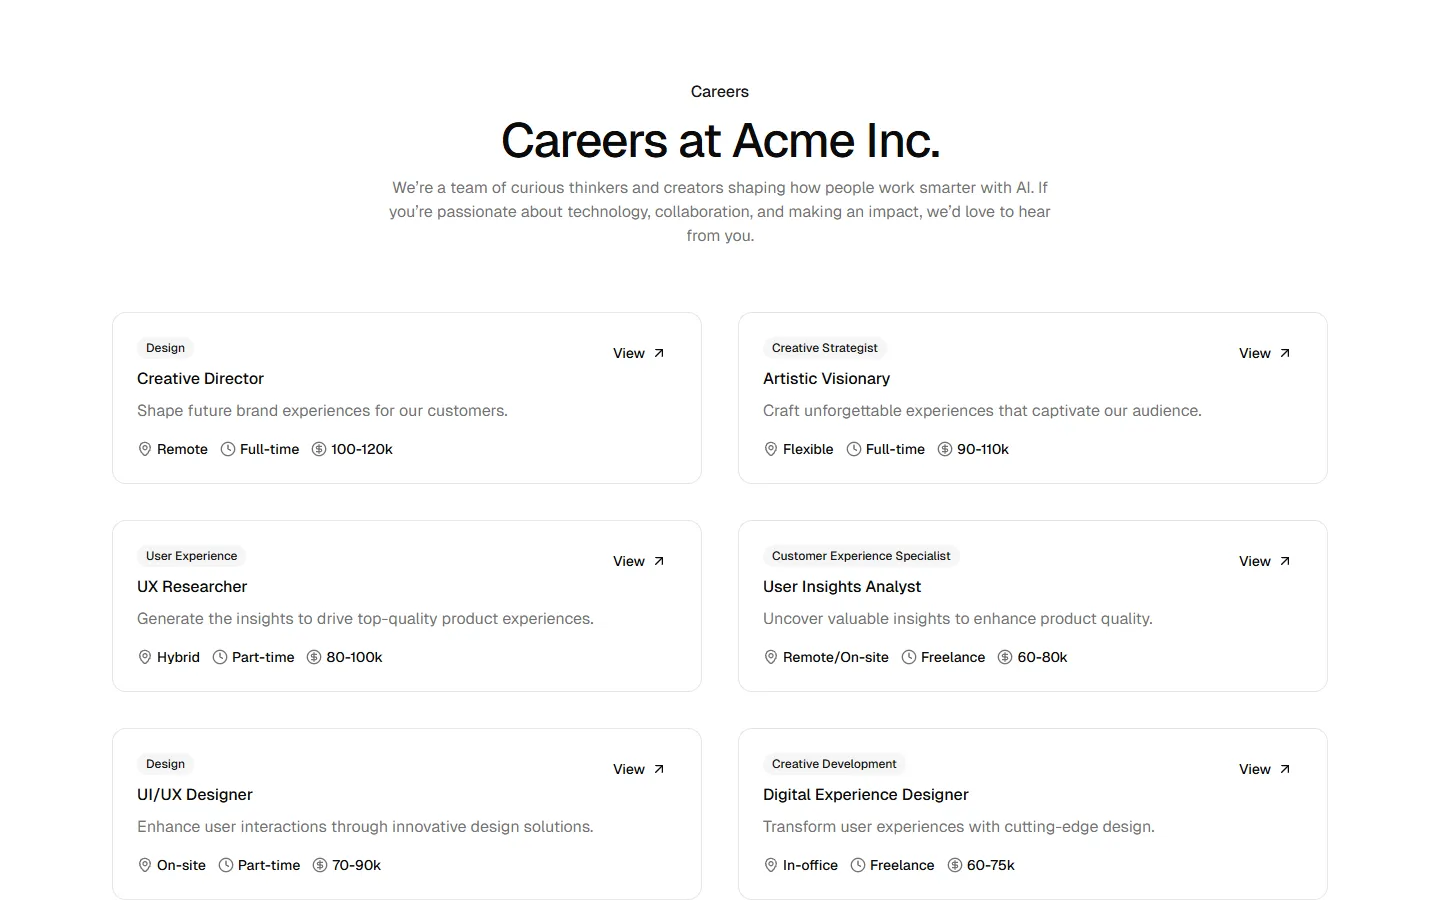This screenshot has width=1440, height=900.
Task: Select the Creative Strategist tag on Artistic Visionary card
Action: [x=824, y=347]
